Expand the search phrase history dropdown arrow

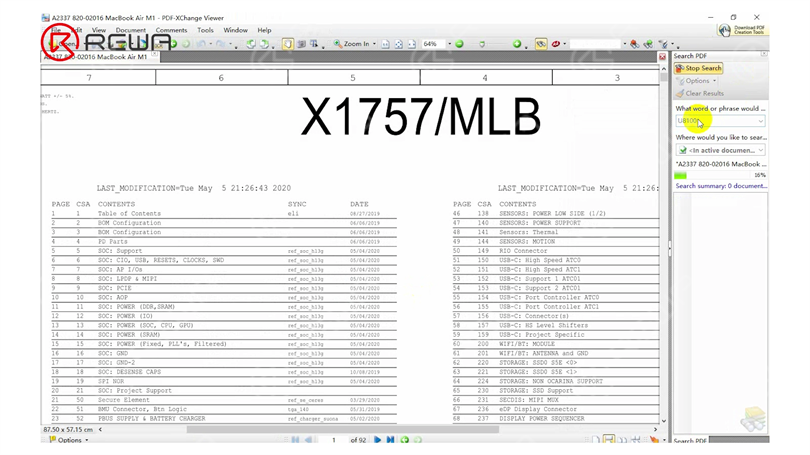760,121
